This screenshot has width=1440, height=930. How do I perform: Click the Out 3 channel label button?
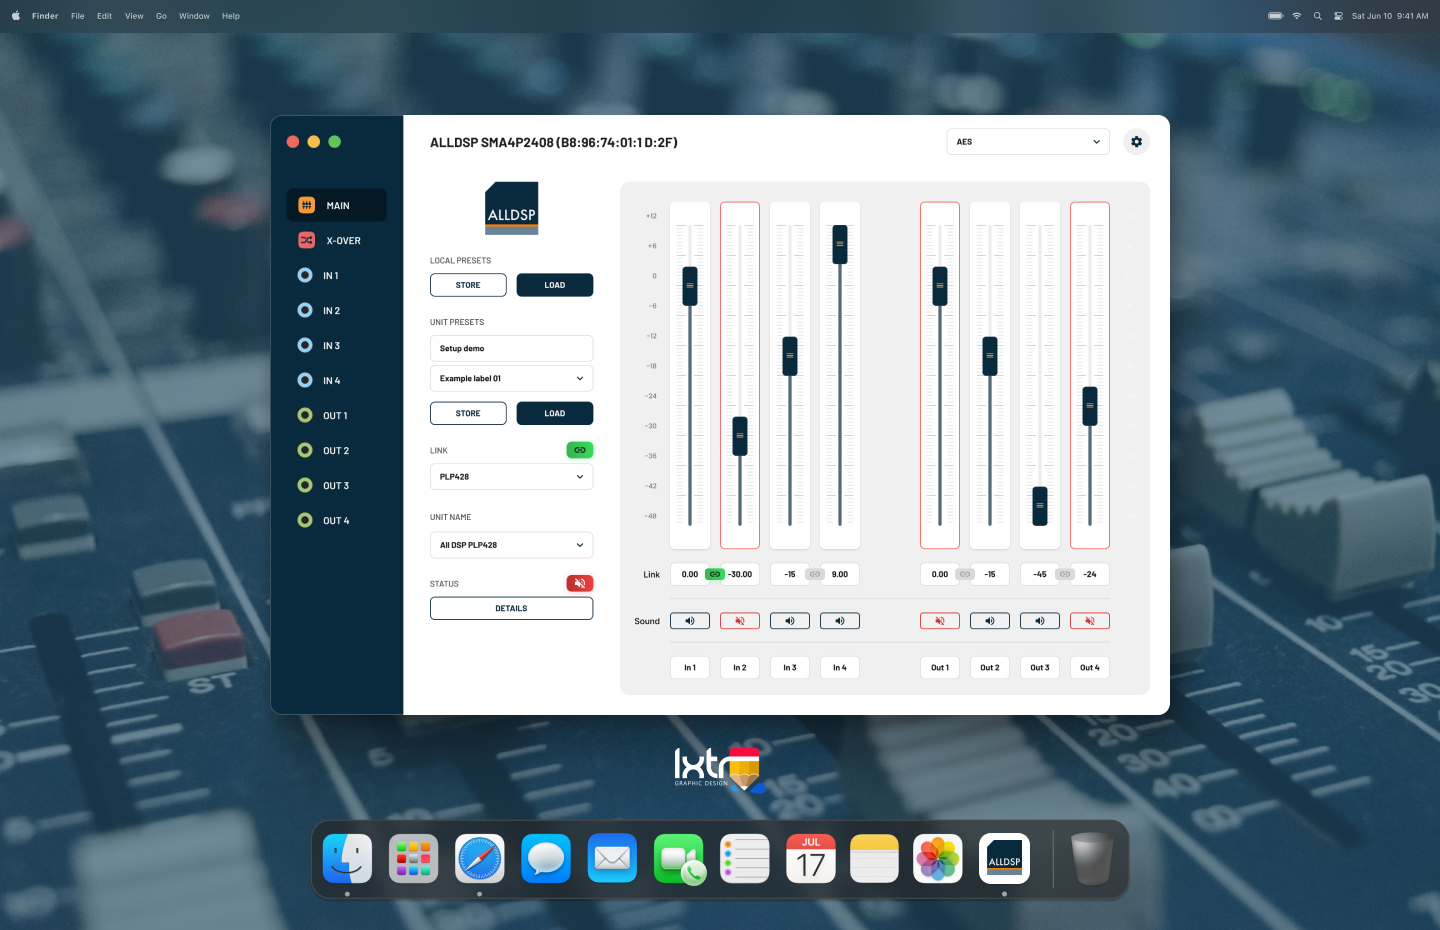pyautogui.click(x=1040, y=667)
